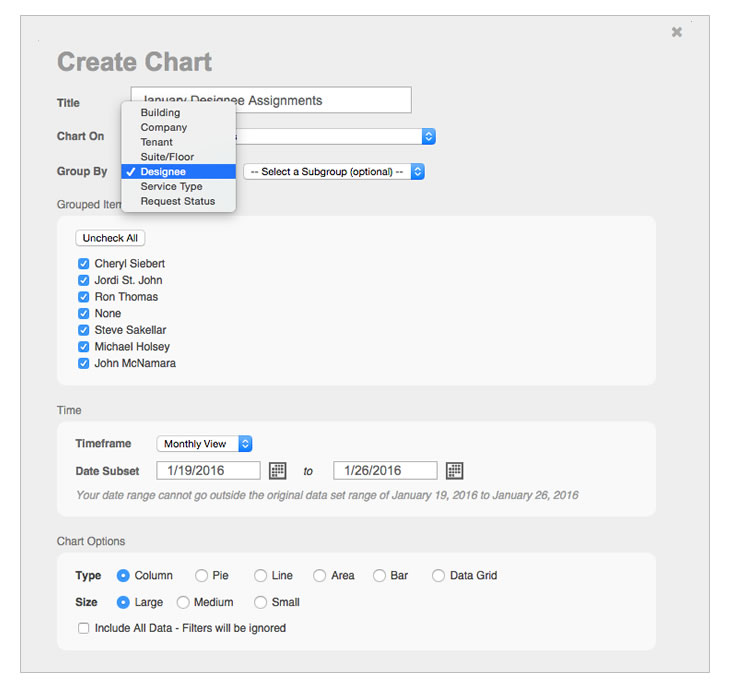Select Tenant option in the open menu

point(156,142)
